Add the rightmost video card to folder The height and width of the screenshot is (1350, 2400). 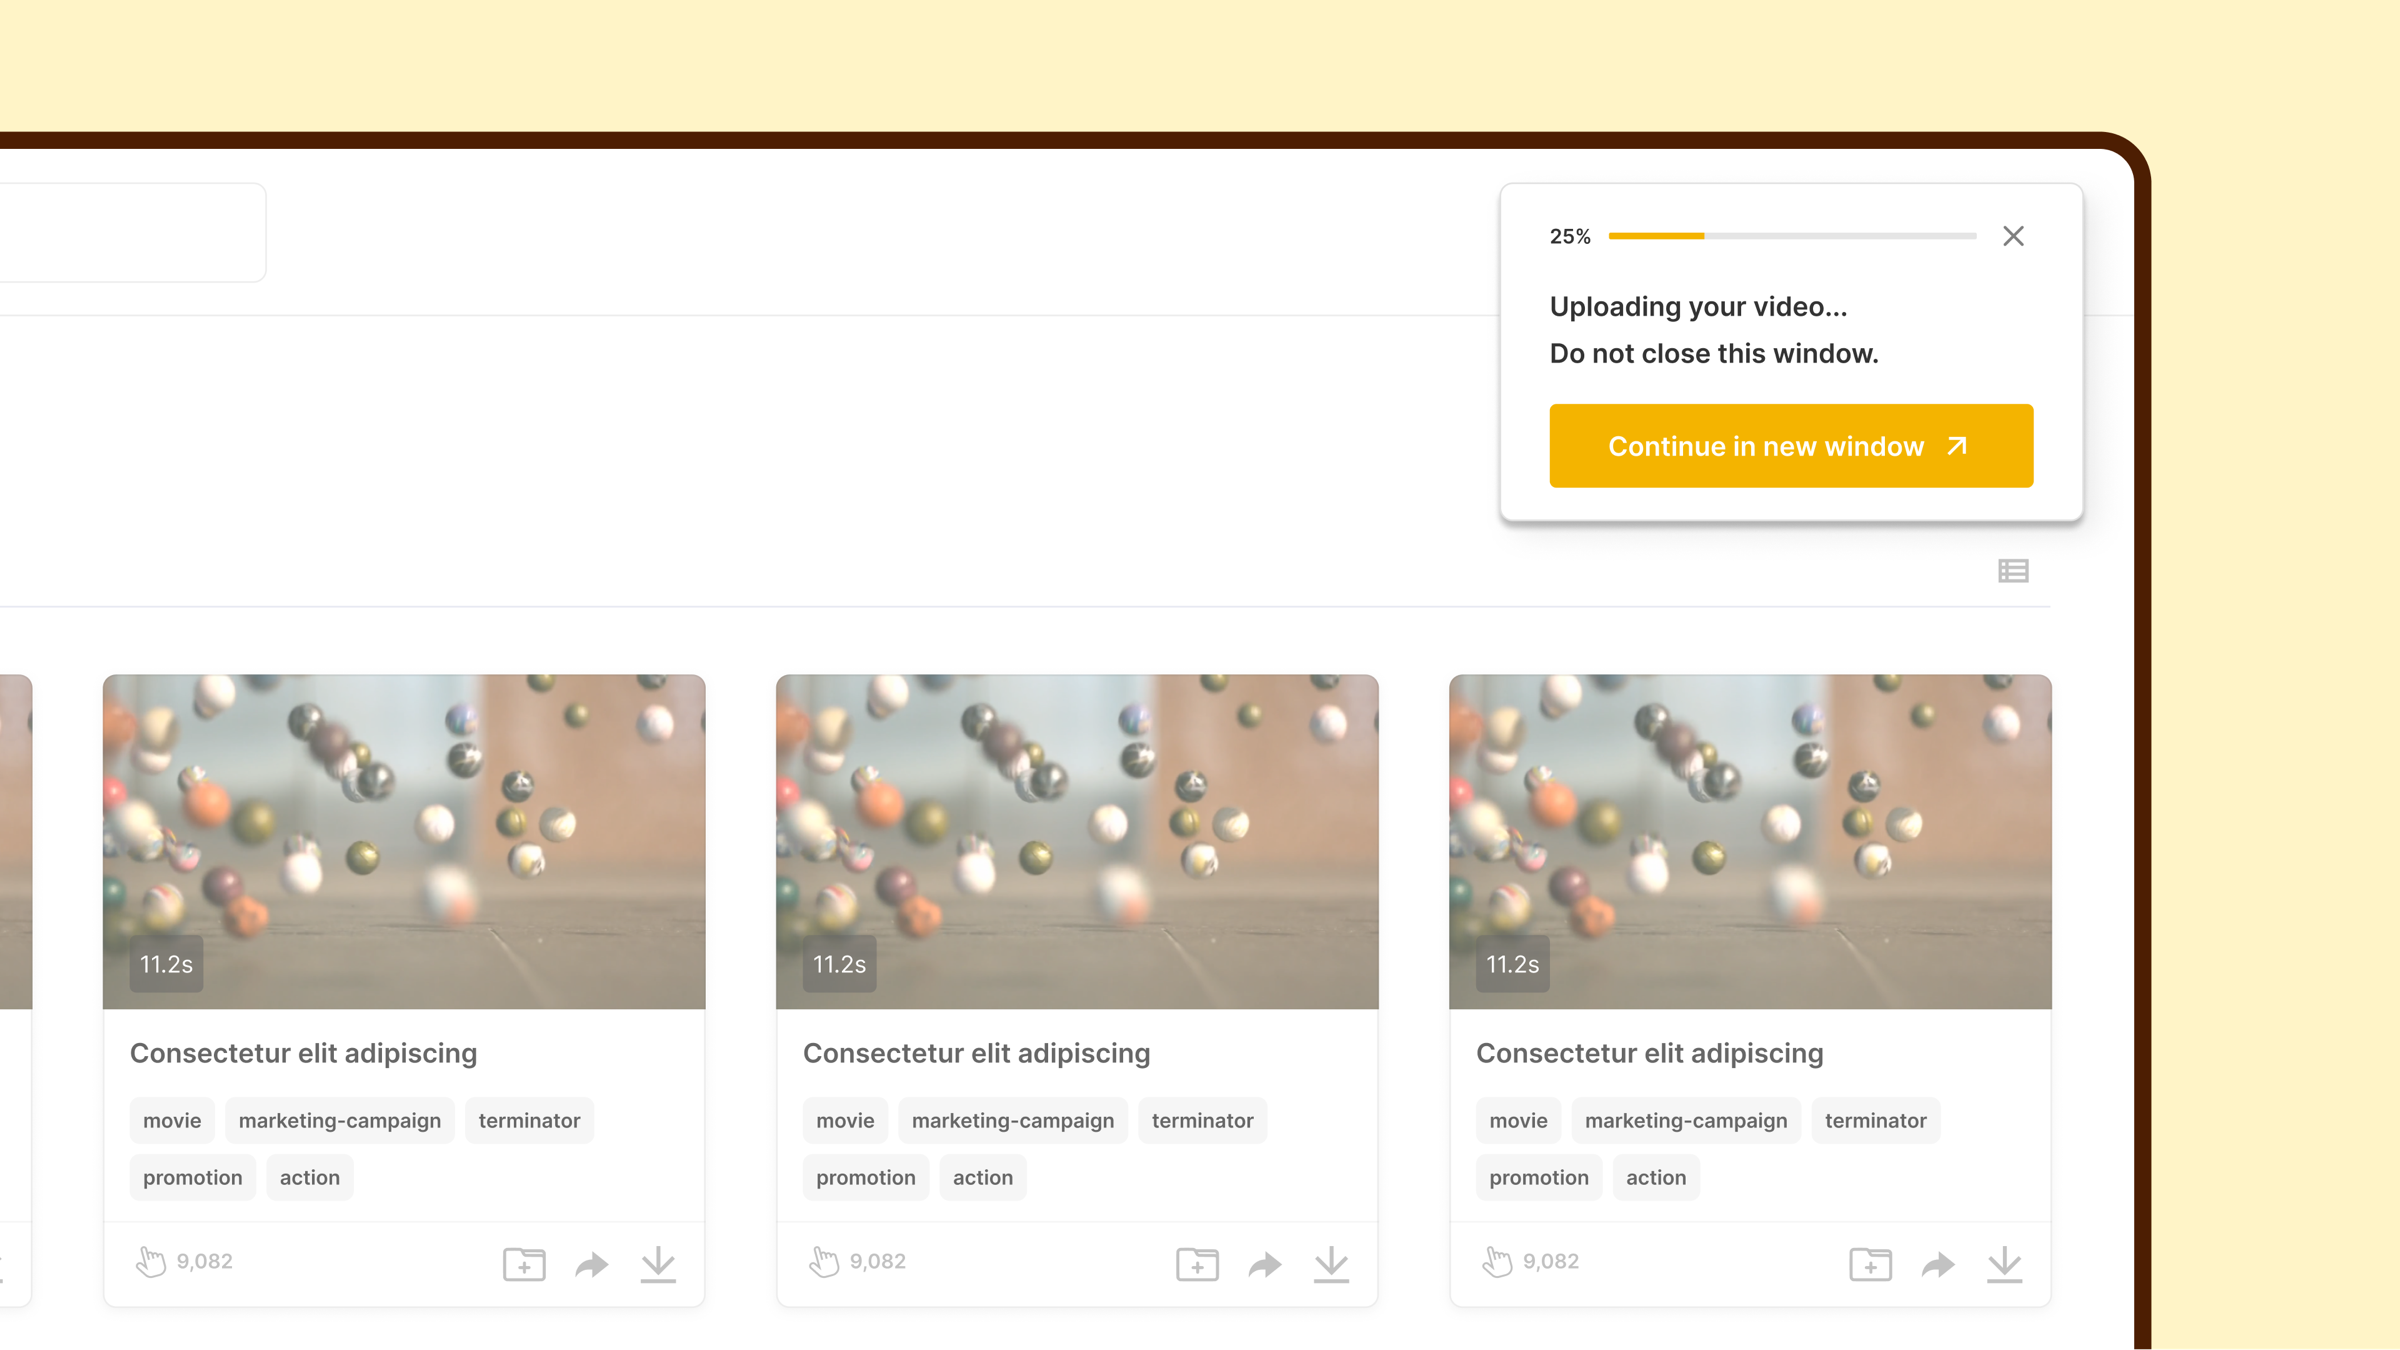[1870, 1264]
